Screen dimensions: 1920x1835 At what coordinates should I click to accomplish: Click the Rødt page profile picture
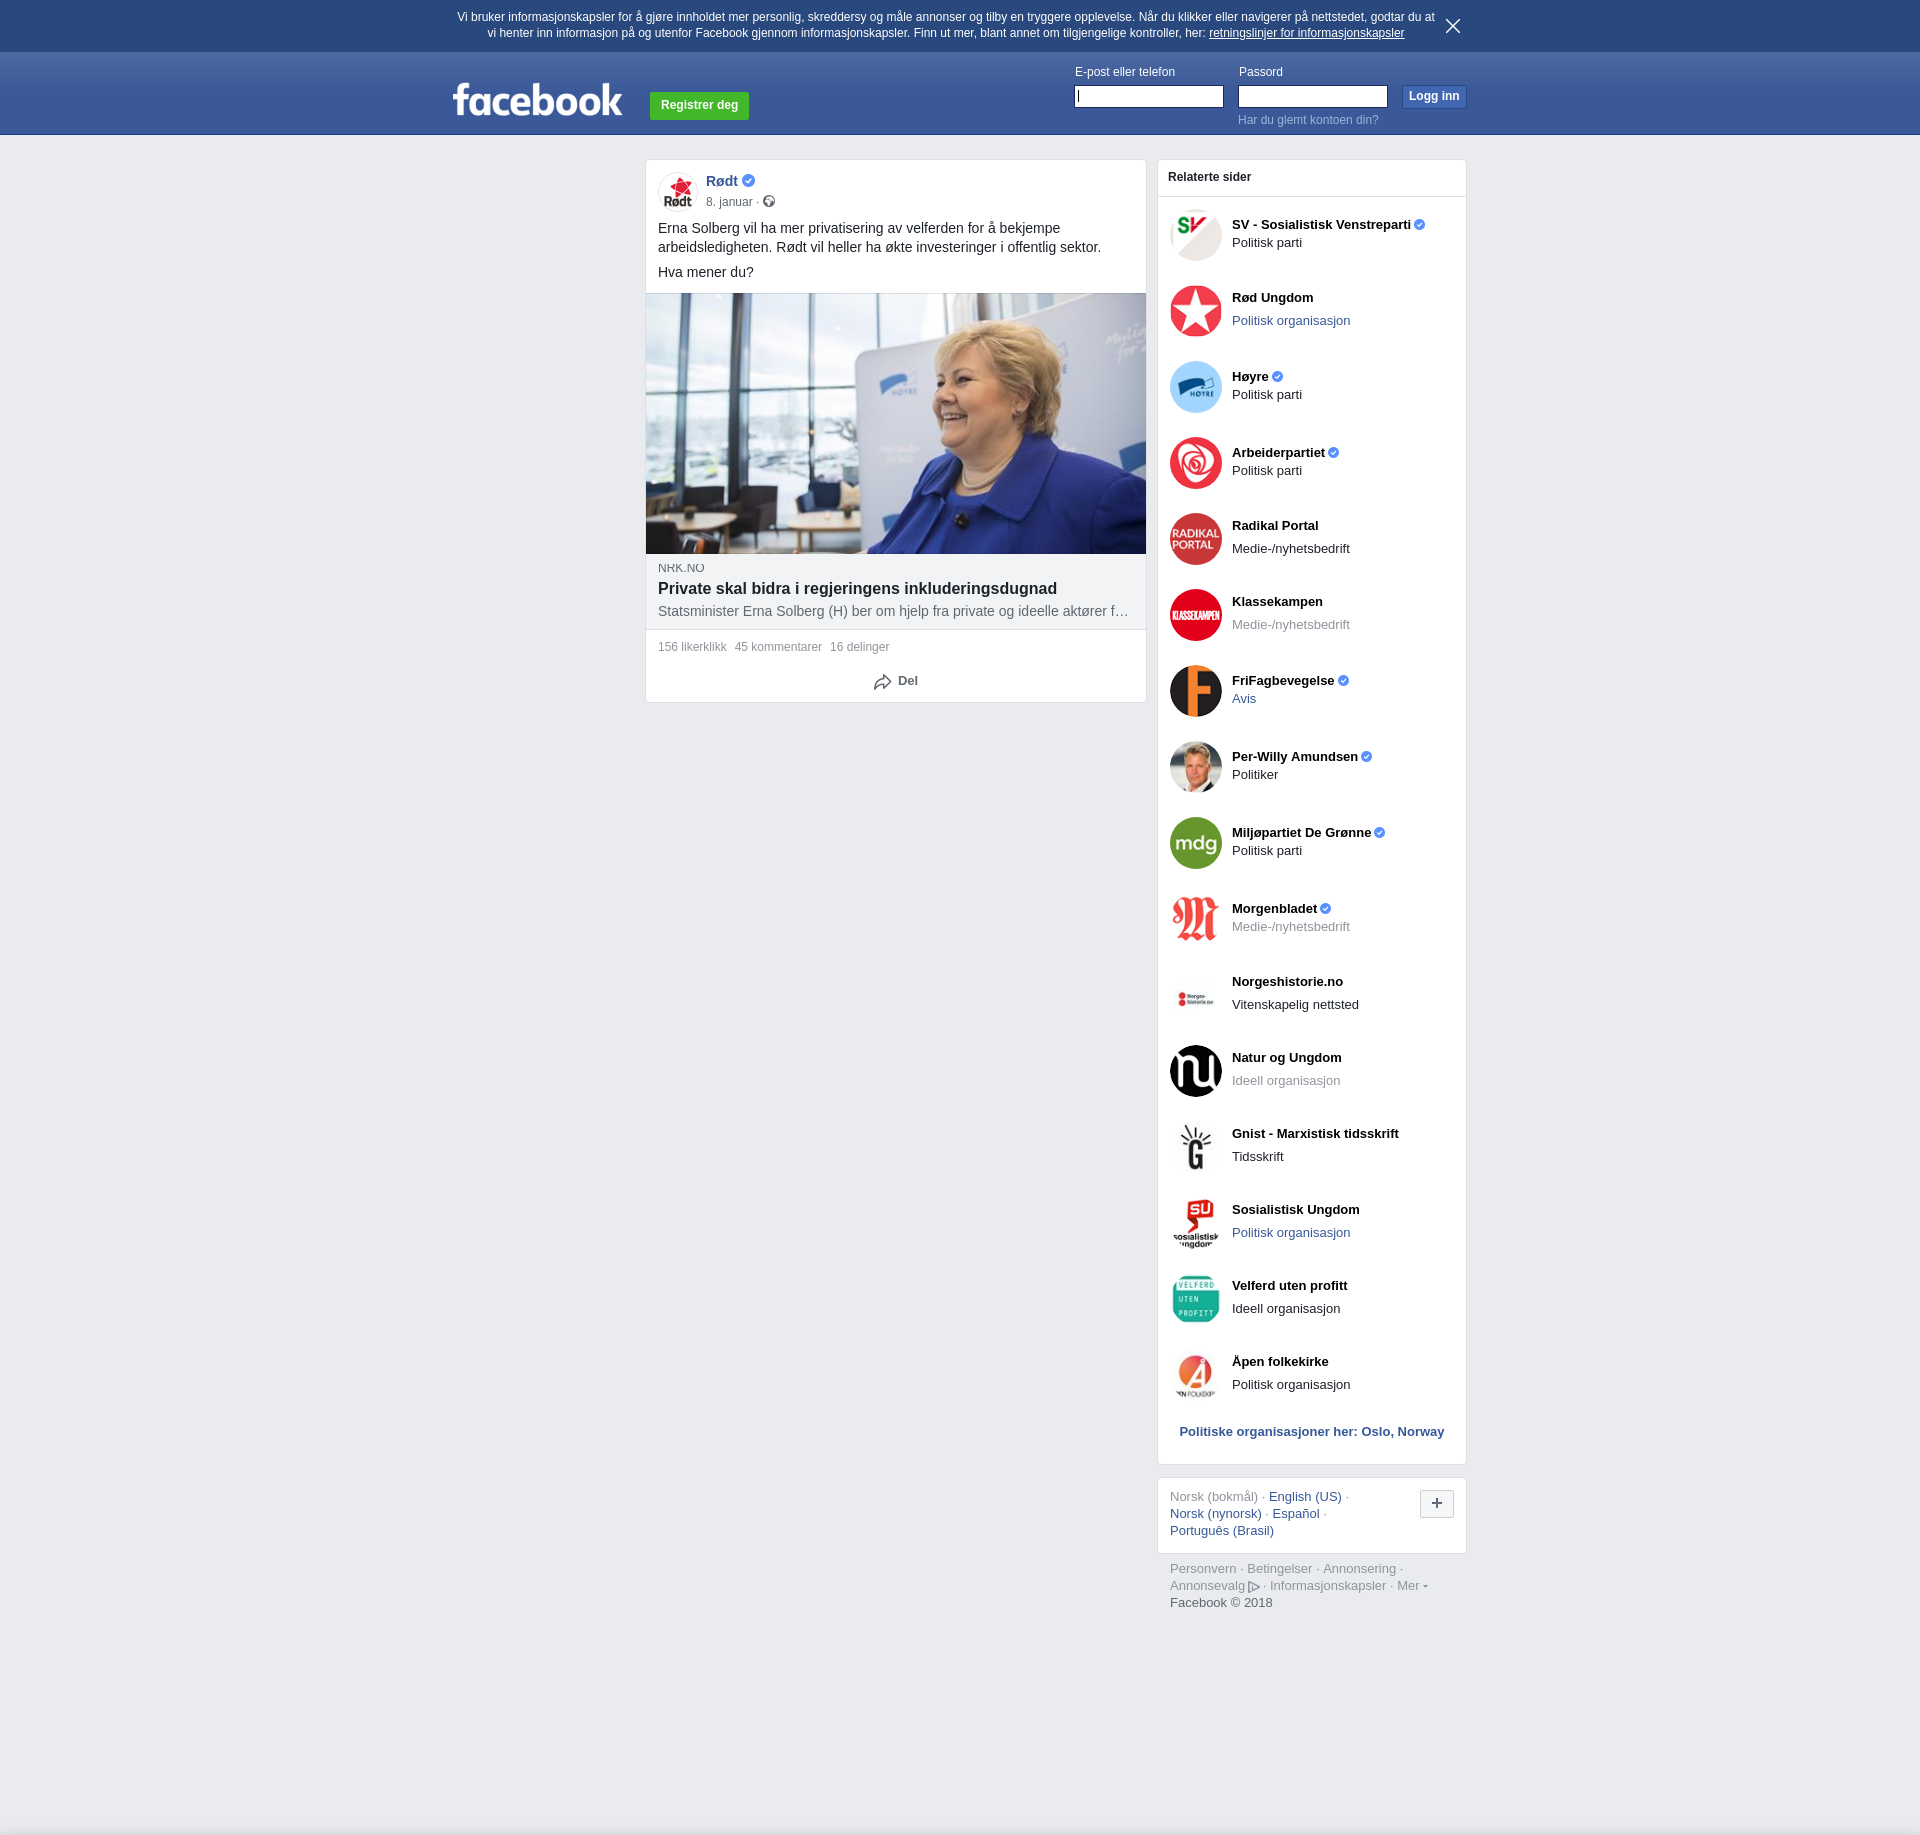(678, 191)
